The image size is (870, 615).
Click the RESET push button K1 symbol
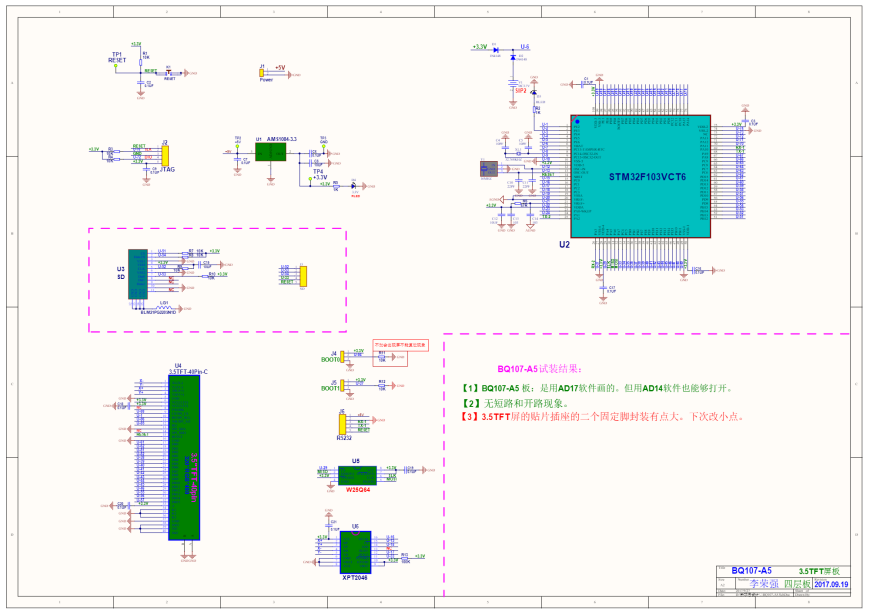coord(169,72)
